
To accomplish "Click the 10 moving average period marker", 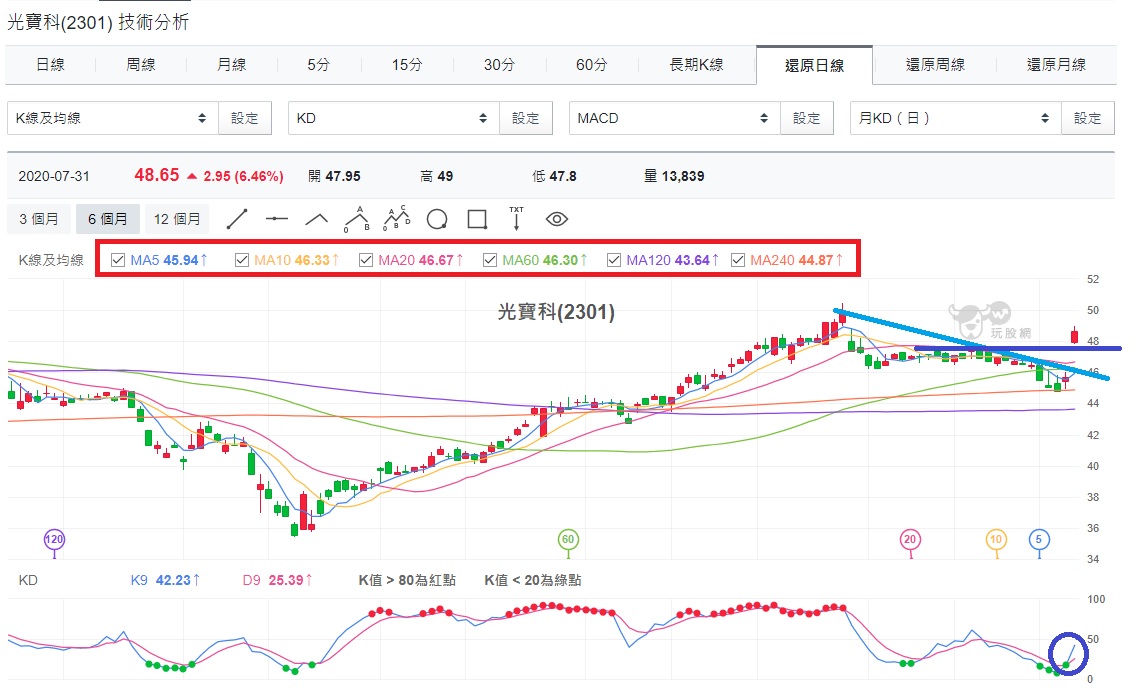I will [x=996, y=539].
